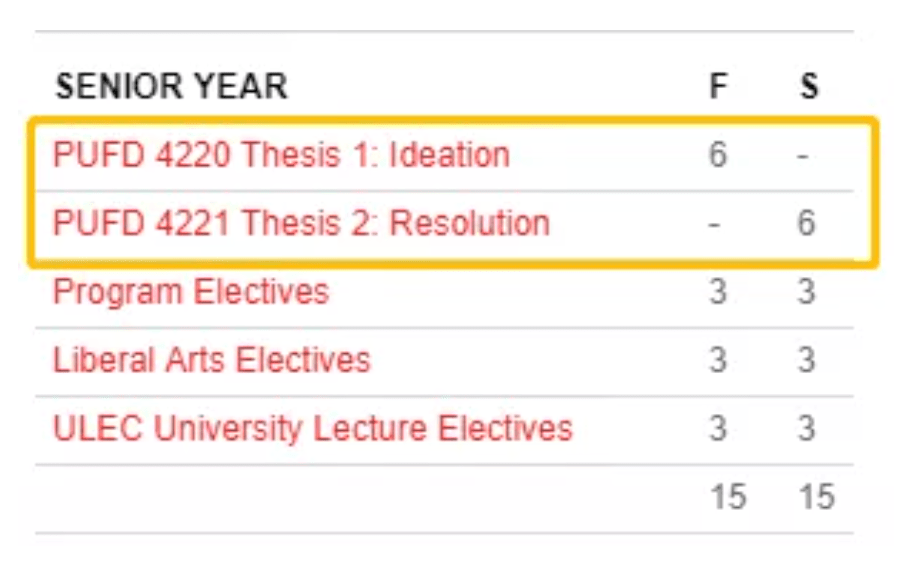The image size is (908, 564).
Task: Select the Liberal Arts Electives link
Action: tap(212, 360)
